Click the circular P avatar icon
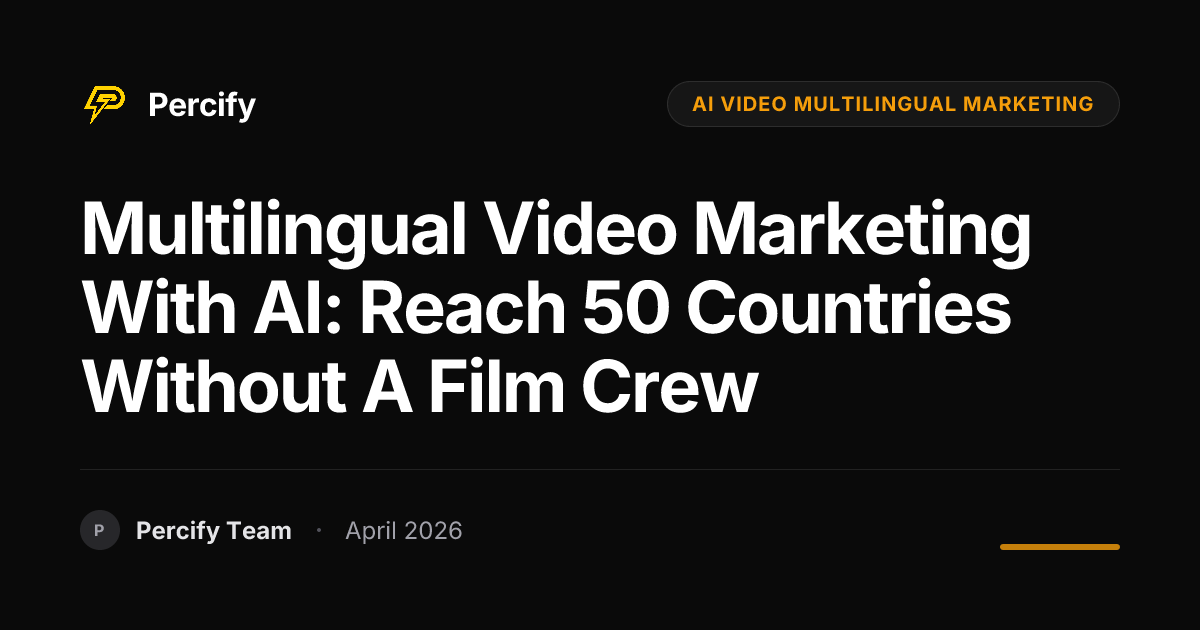The height and width of the screenshot is (630, 1200). tap(100, 530)
